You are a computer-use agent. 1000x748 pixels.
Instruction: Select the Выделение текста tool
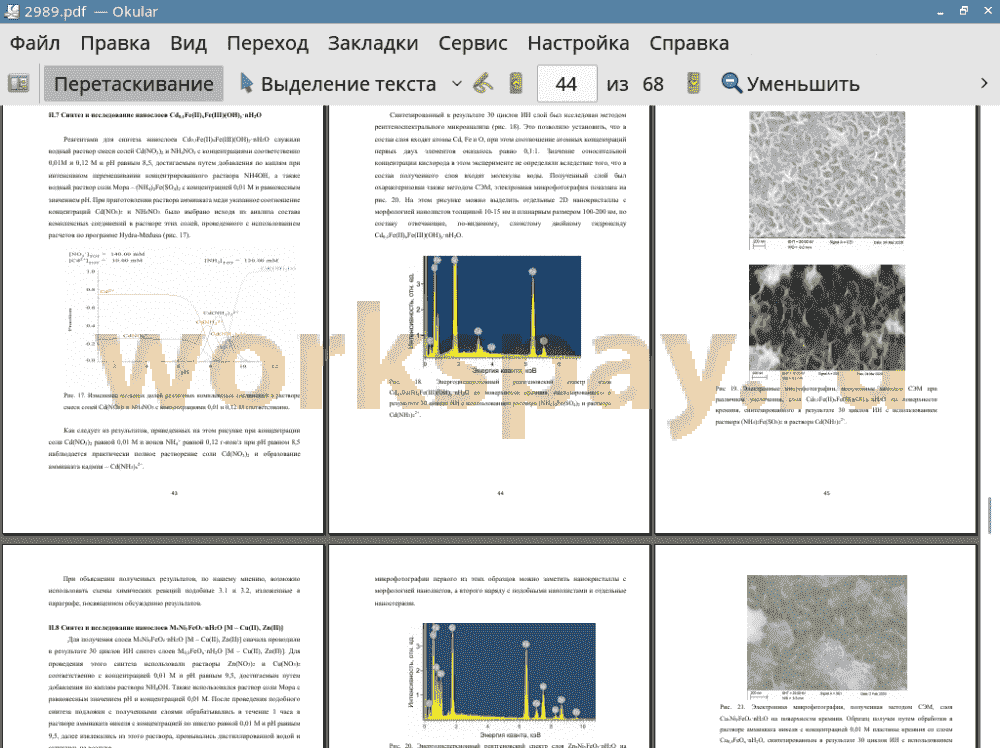(338, 84)
